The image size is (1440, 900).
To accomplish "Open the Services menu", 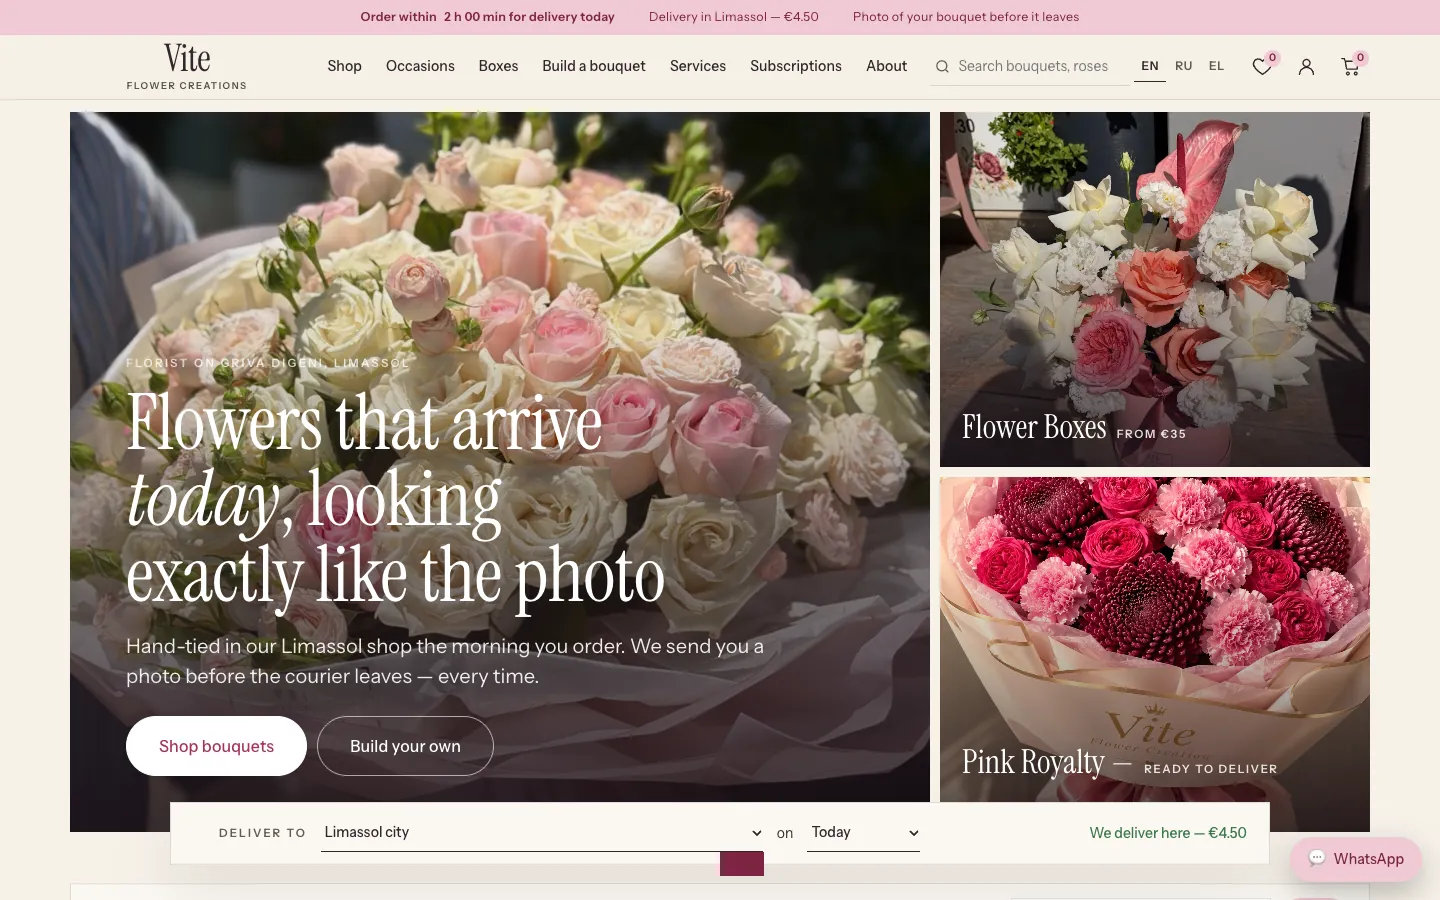I will [698, 66].
